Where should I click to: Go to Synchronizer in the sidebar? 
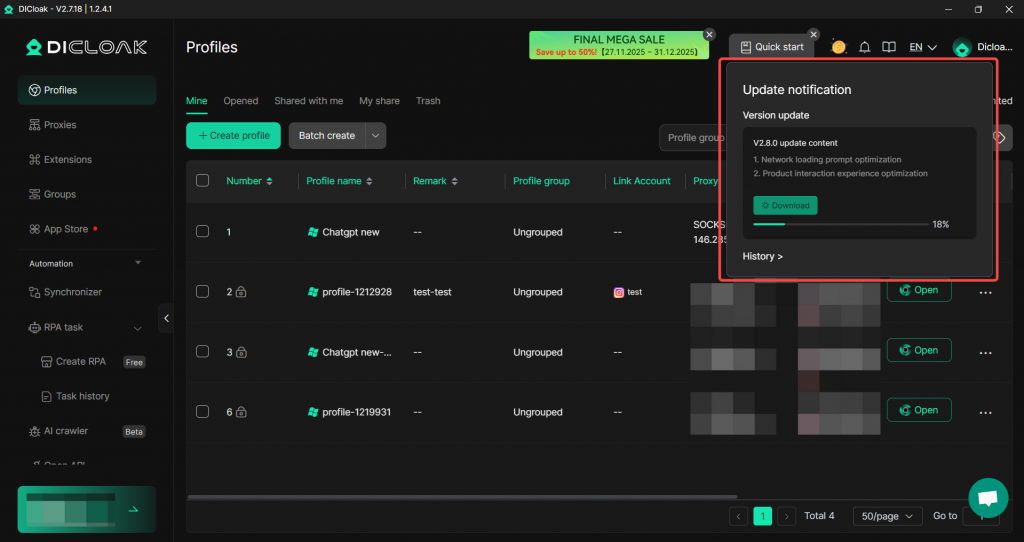click(72, 292)
